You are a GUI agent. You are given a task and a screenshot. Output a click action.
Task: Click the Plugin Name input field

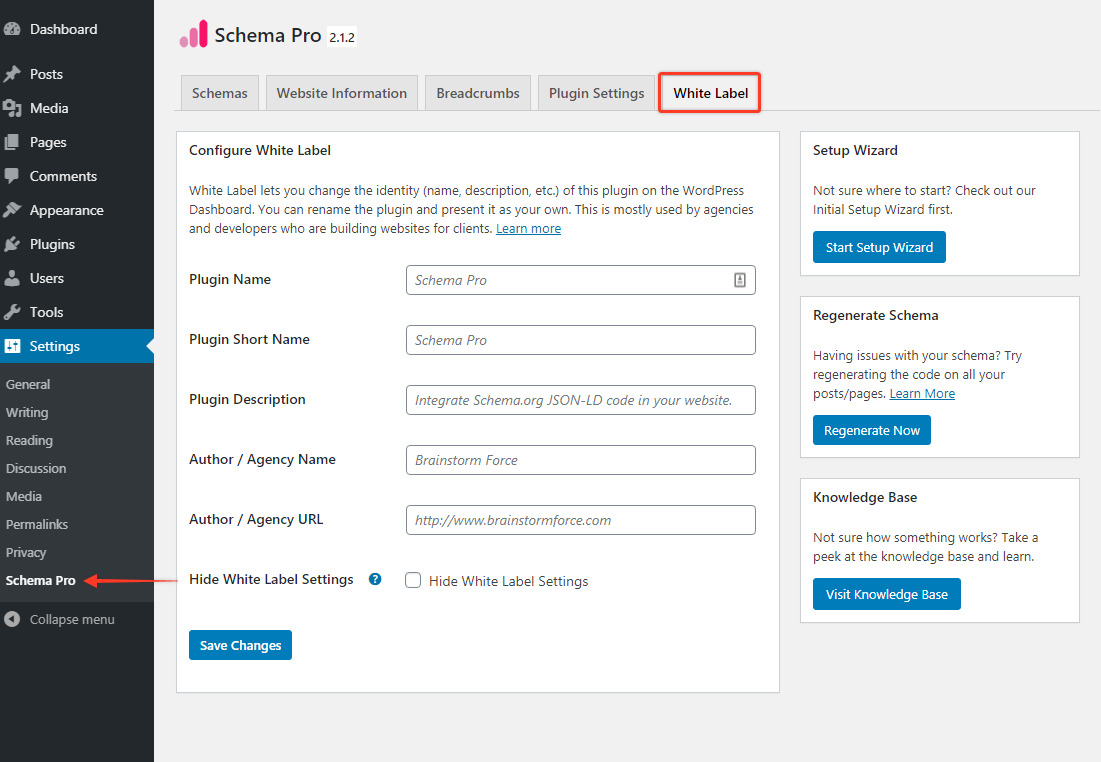click(580, 280)
